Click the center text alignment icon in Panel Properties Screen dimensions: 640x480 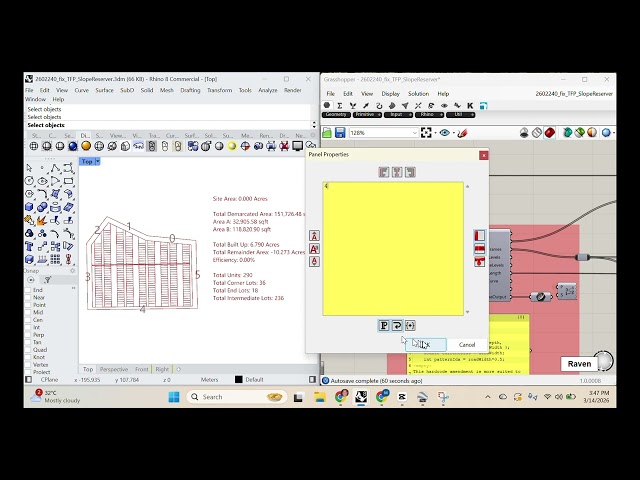click(x=397, y=172)
